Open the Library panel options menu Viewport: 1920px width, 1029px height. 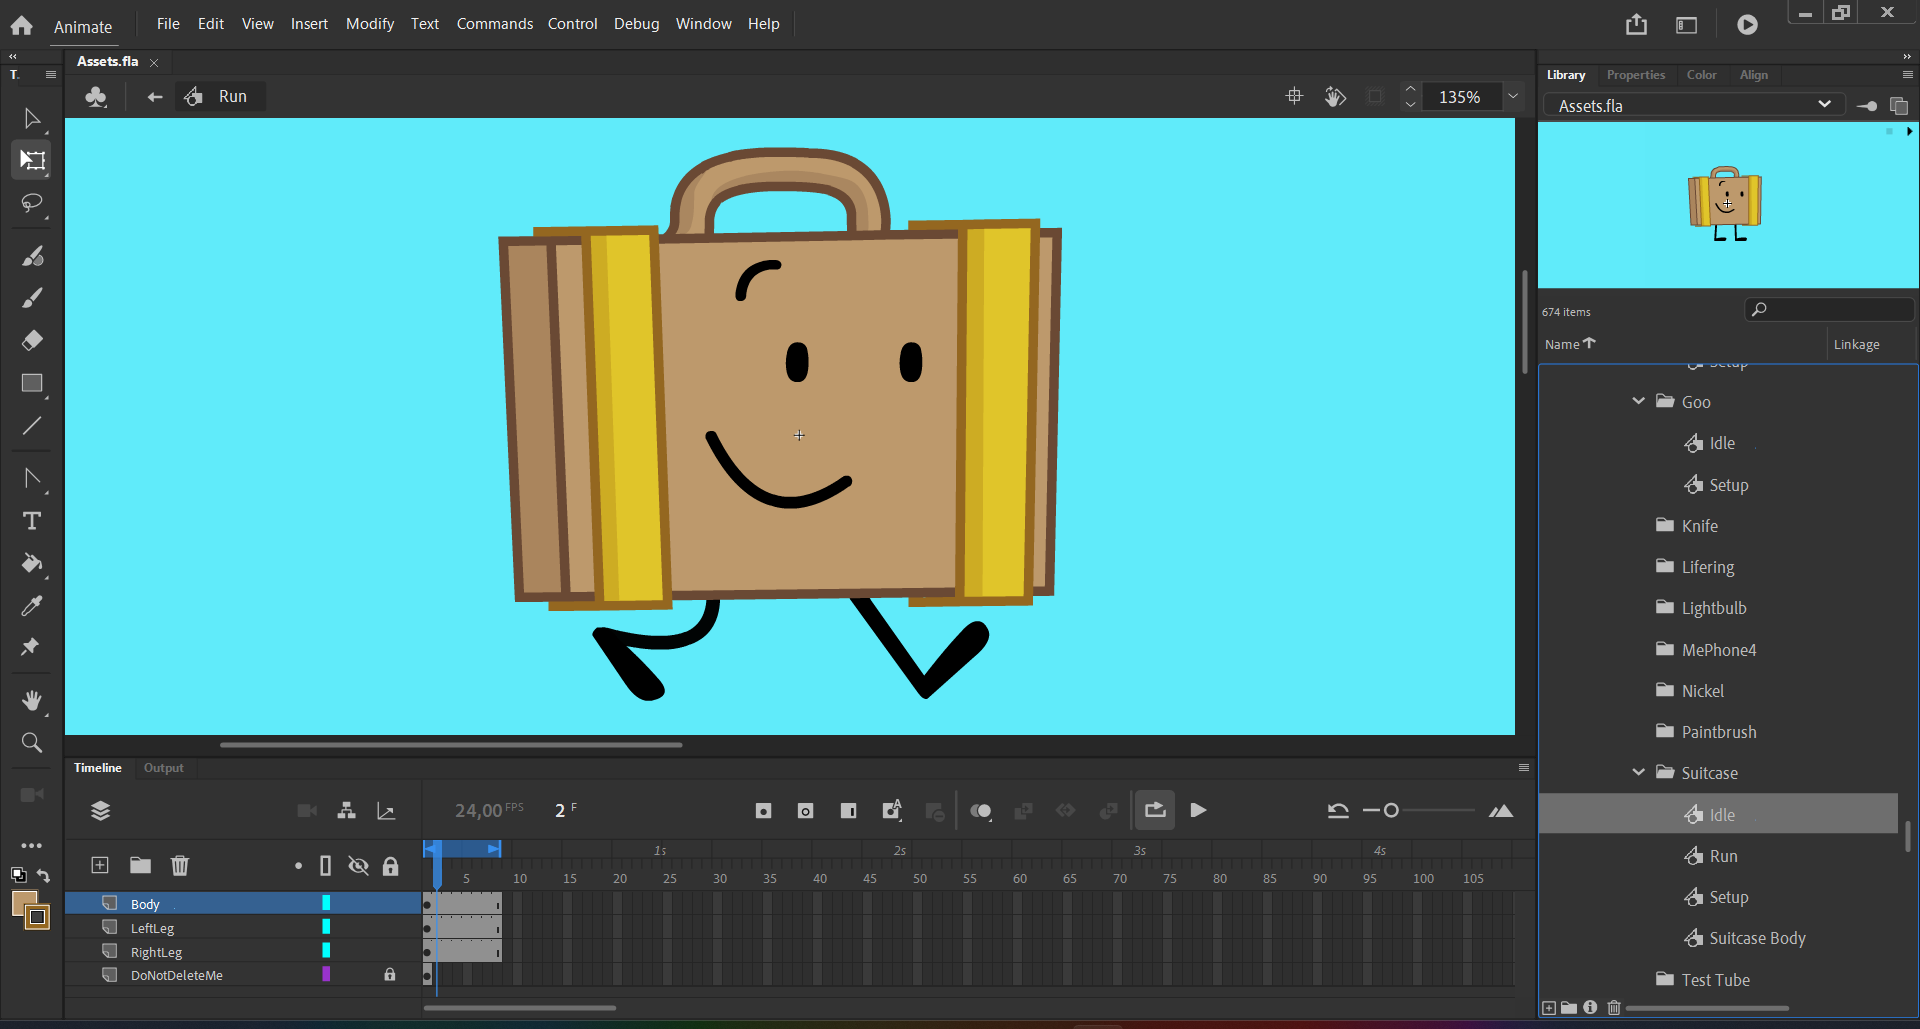coord(1907,75)
